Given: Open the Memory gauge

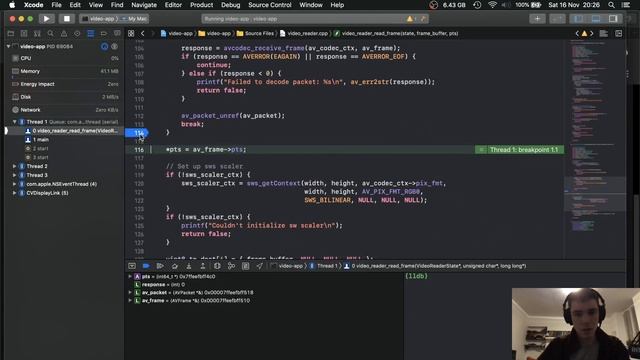Looking at the screenshot, I should coord(64,71).
